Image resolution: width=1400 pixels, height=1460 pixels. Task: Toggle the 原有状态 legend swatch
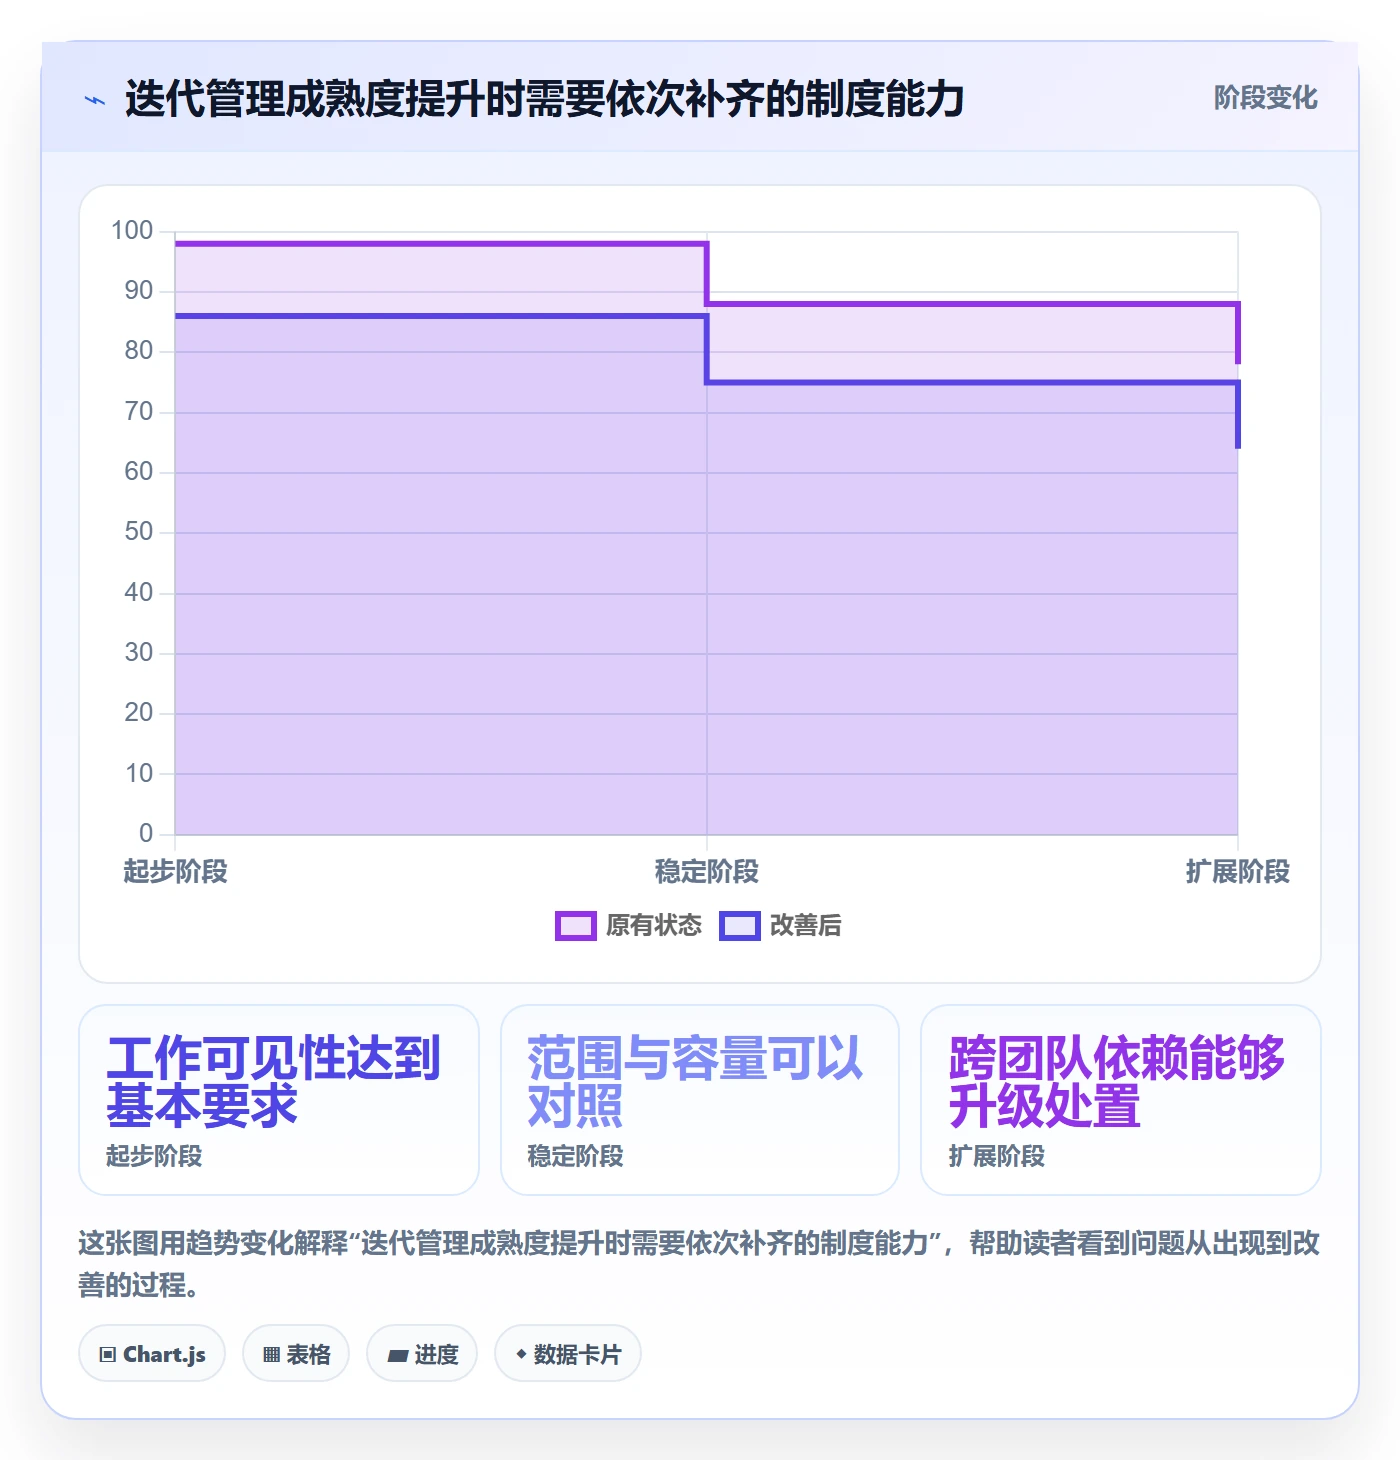pyautogui.click(x=575, y=926)
